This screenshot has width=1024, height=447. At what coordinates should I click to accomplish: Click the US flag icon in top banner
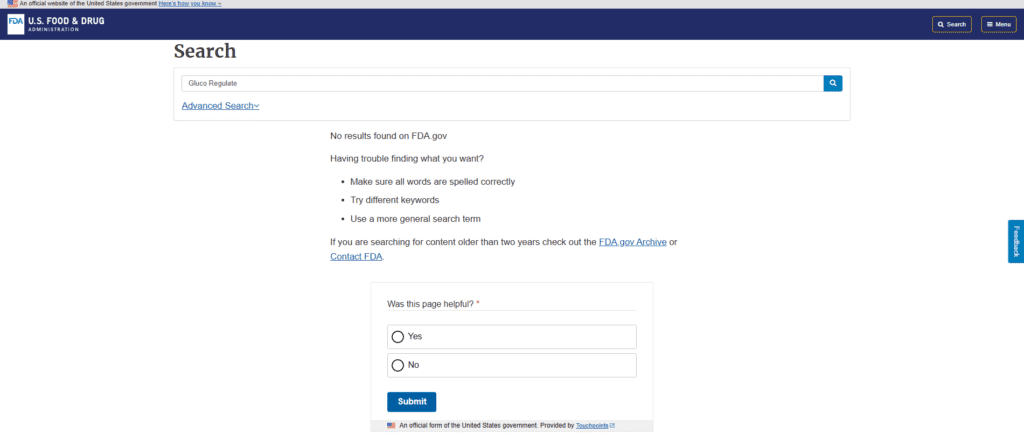12,4
